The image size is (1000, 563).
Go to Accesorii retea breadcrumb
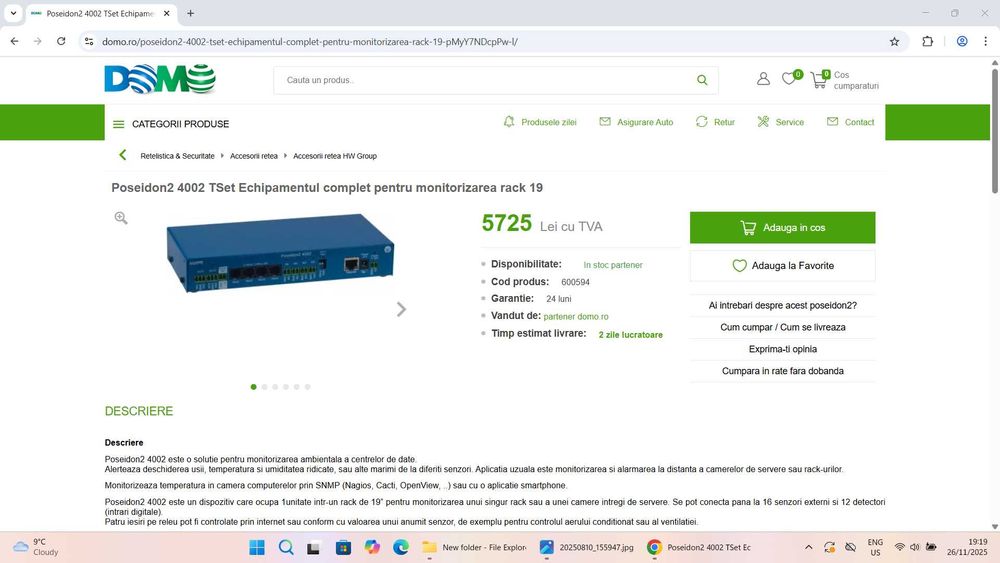tap(254, 156)
